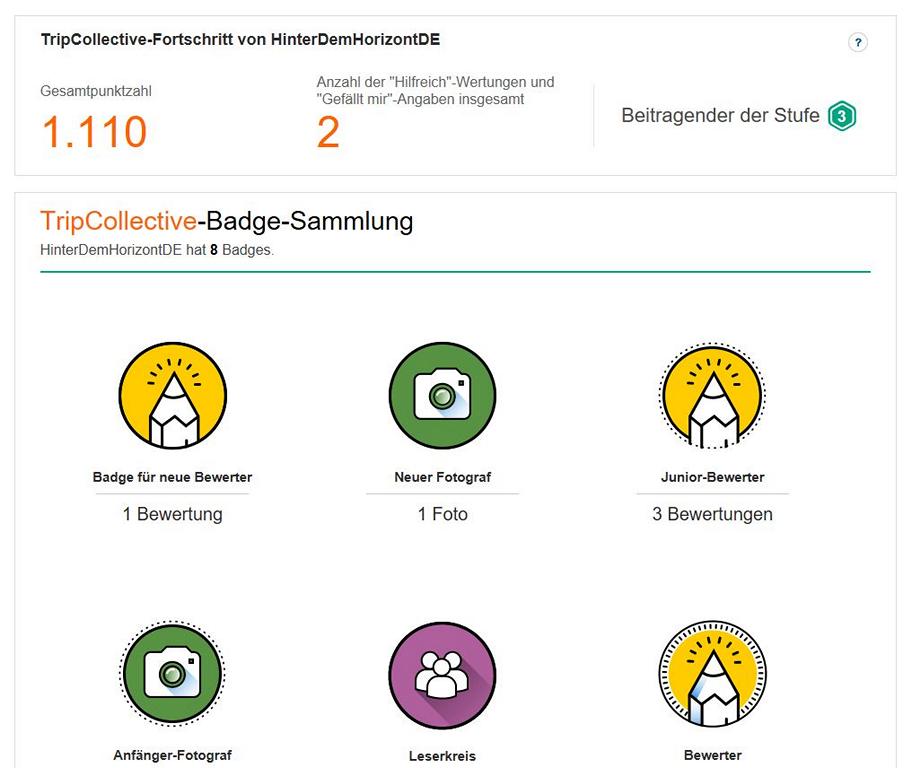
Task: Click the 'Leserkreis' label
Action: click(443, 756)
